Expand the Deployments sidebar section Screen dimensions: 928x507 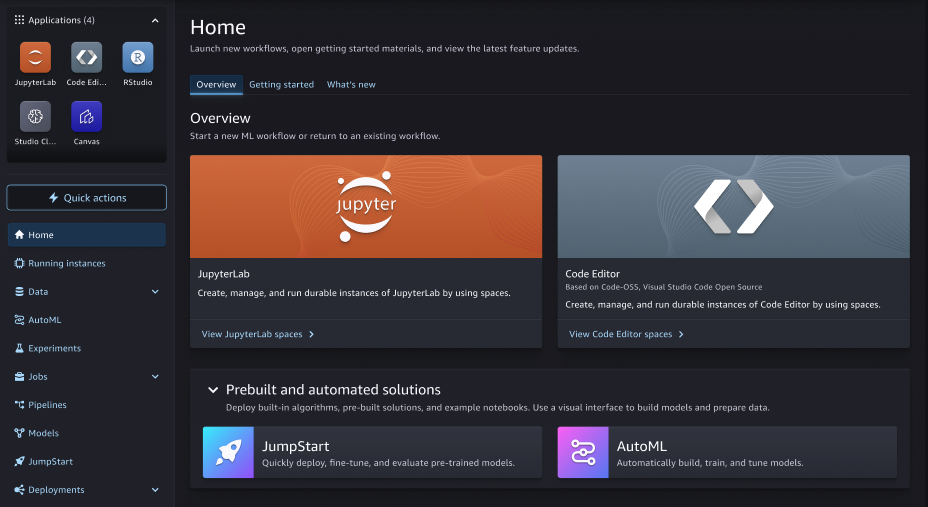click(155, 490)
